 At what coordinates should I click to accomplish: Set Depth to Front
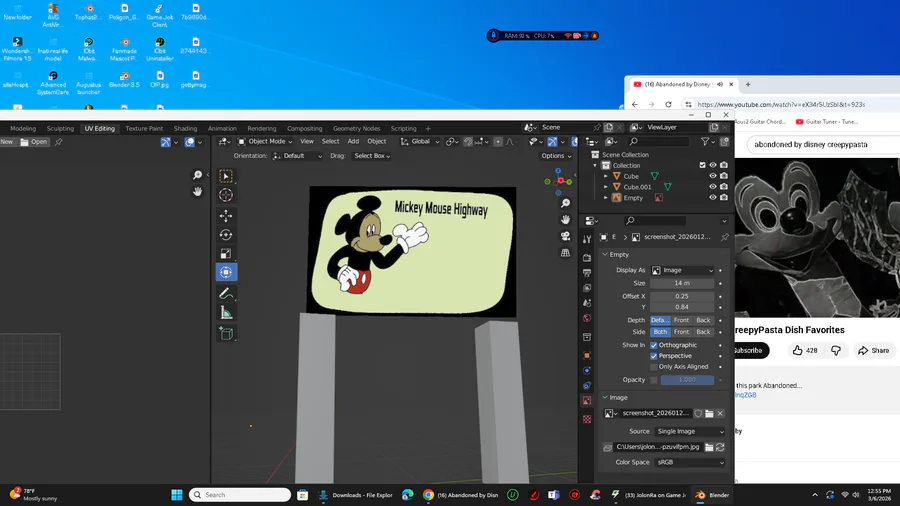click(682, 320)
